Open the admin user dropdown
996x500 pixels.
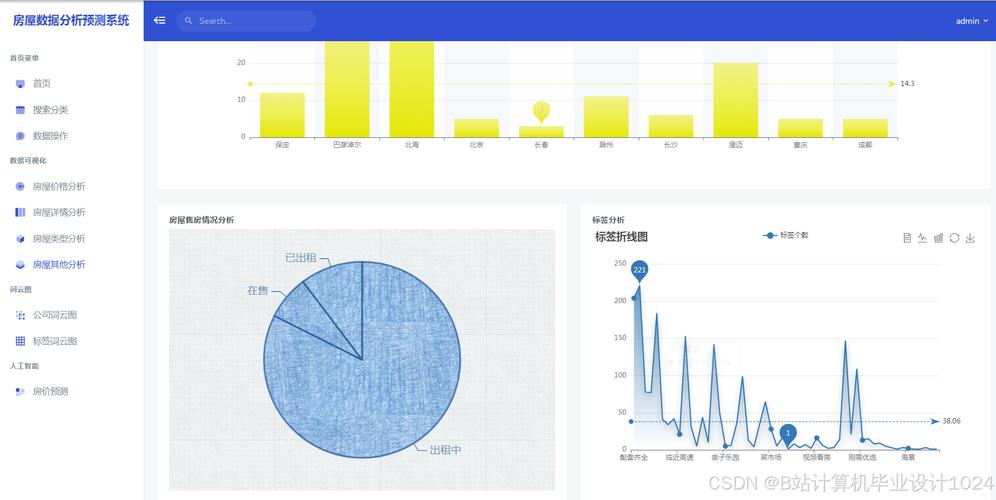[972, 21]
